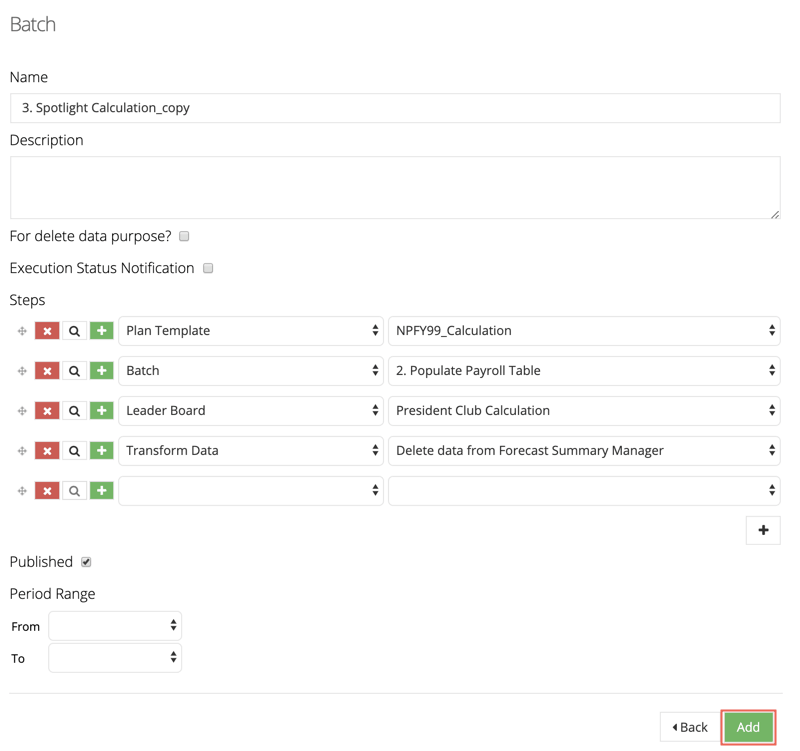Delete the empty last step row
The image size is (800, 751).
tap(47, 491)
